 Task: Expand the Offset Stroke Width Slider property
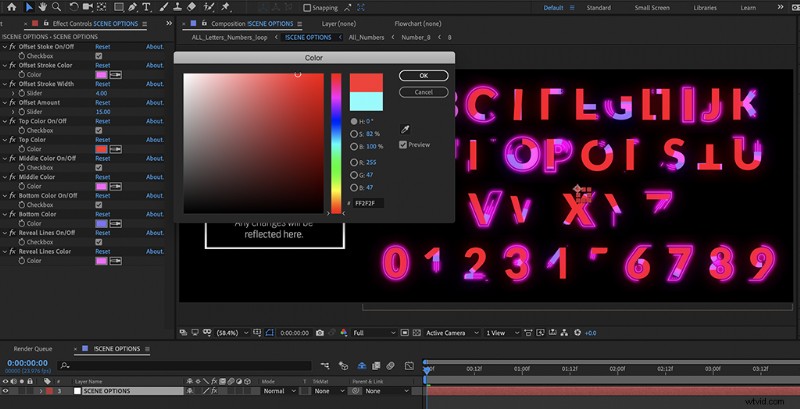pos(13,93)
